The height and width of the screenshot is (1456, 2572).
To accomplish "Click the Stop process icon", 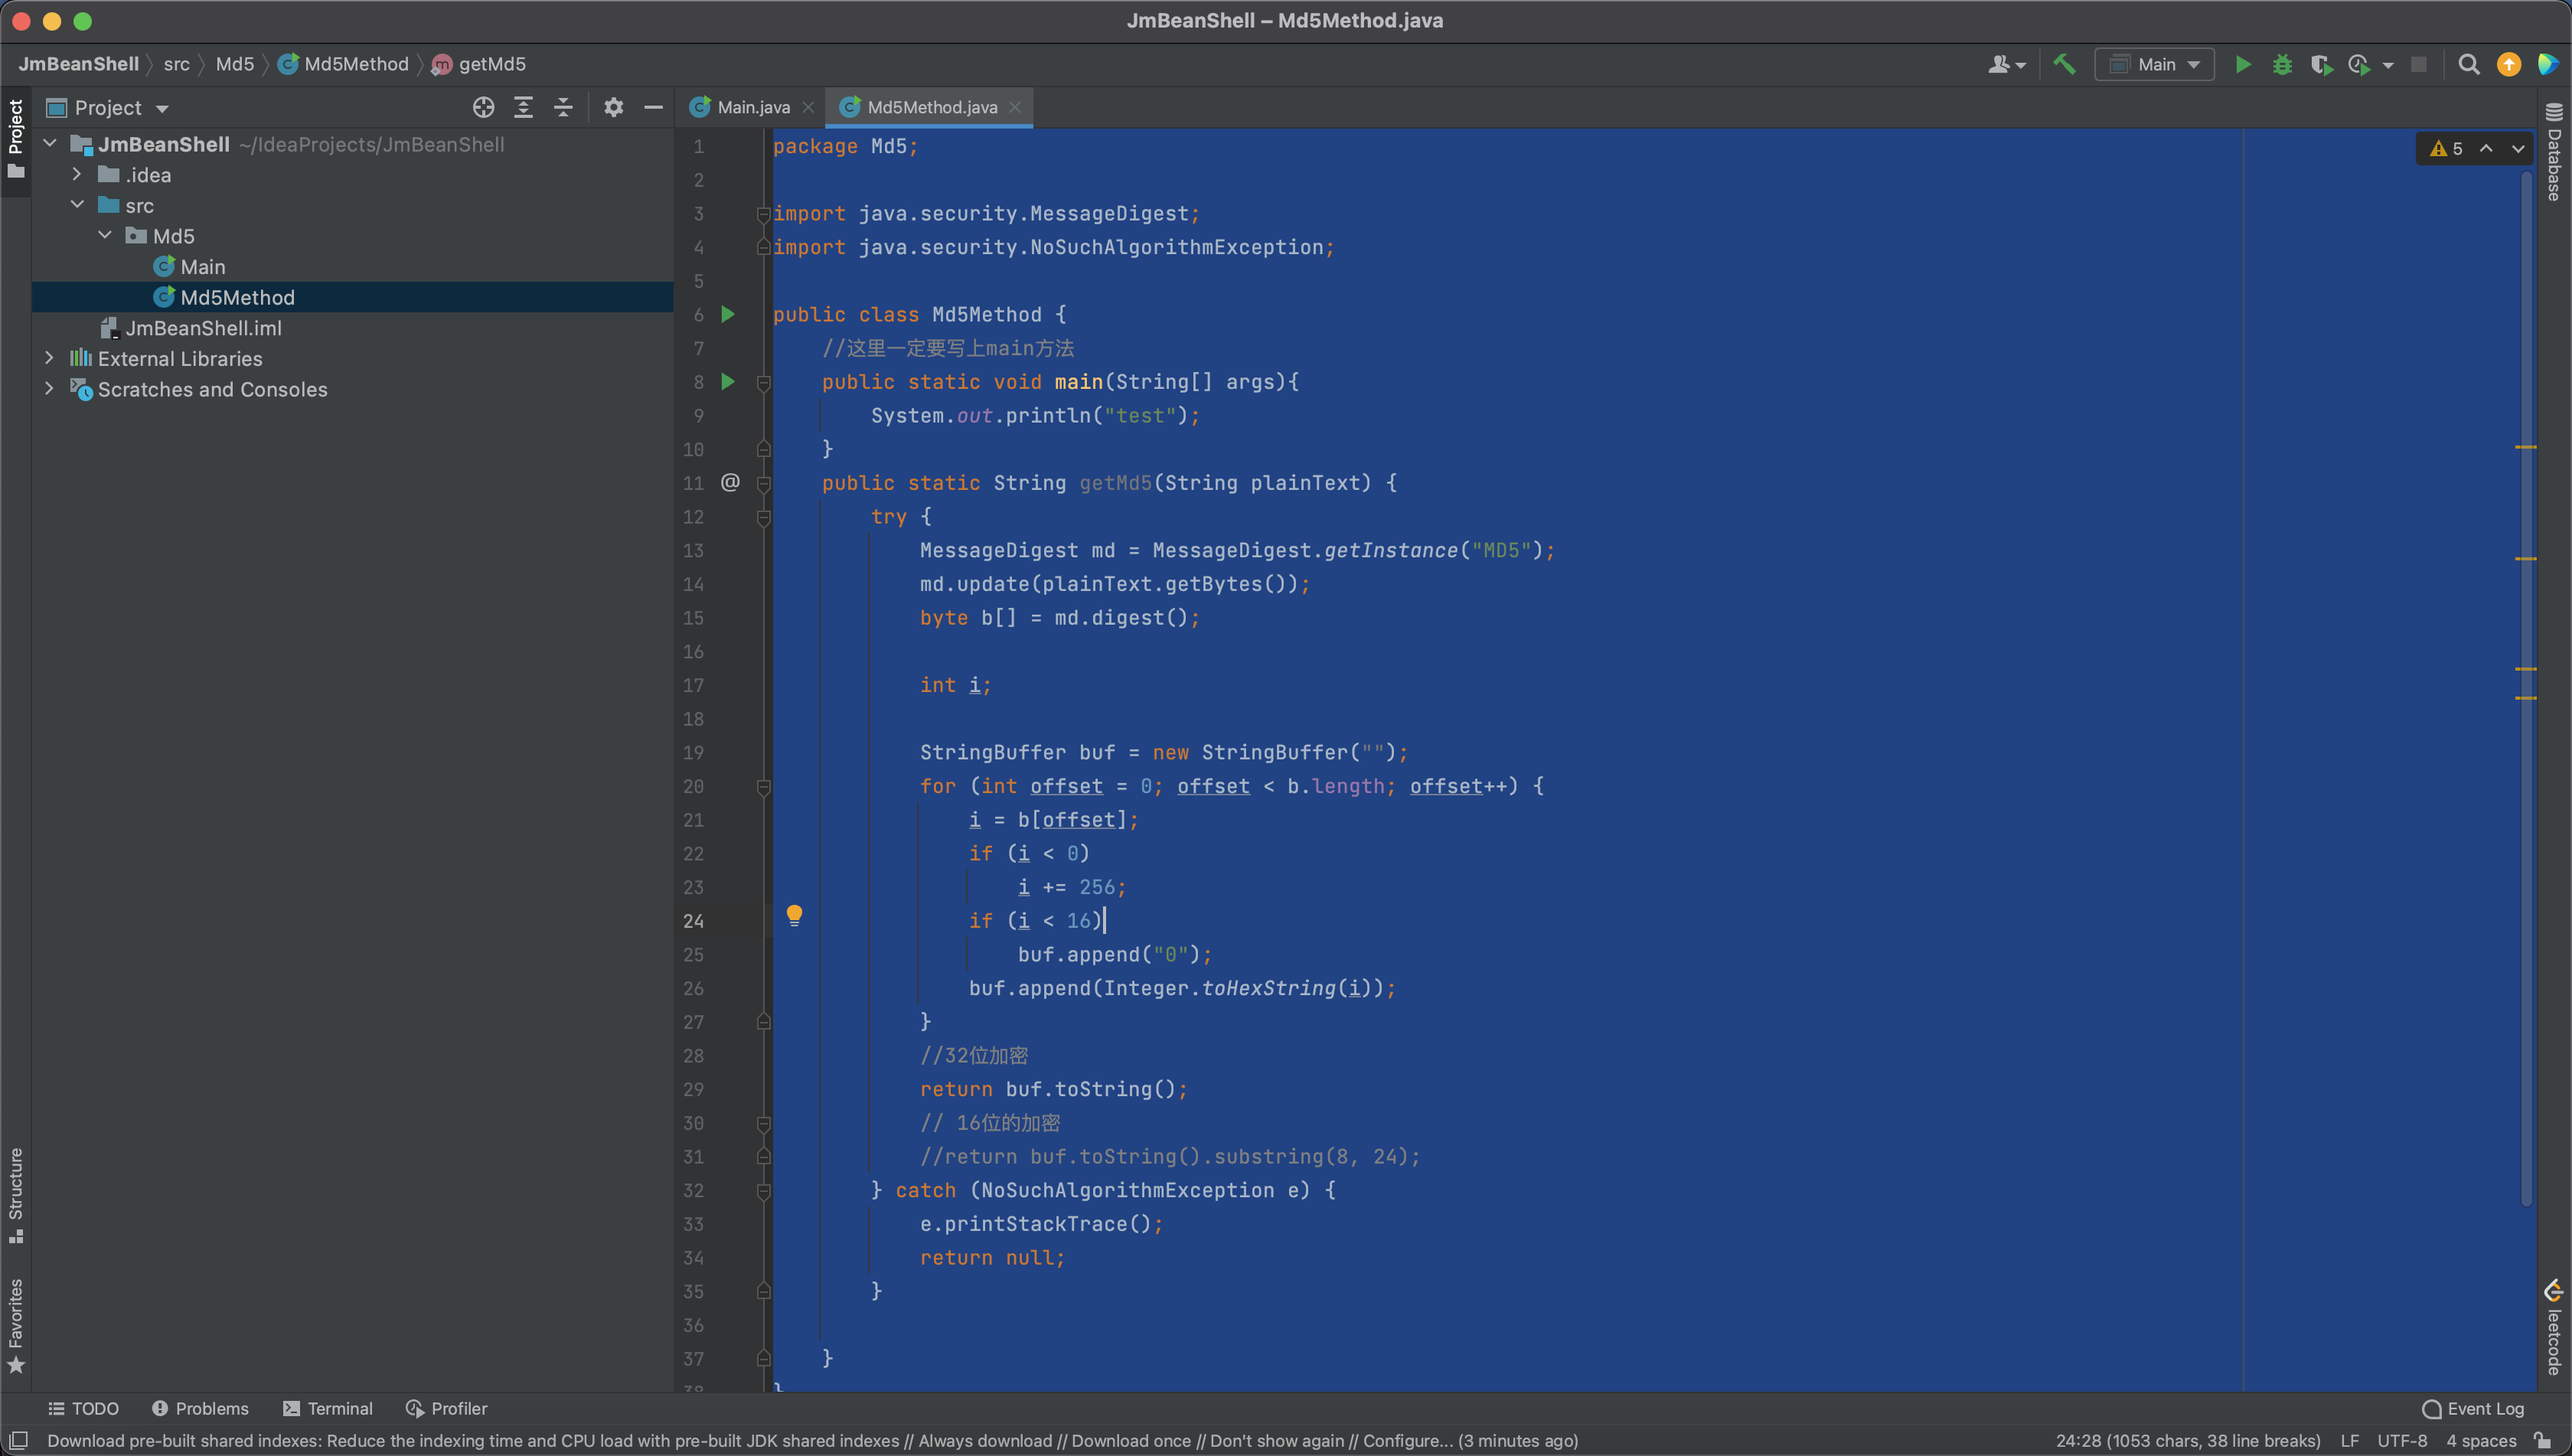I will (2419, 64).
